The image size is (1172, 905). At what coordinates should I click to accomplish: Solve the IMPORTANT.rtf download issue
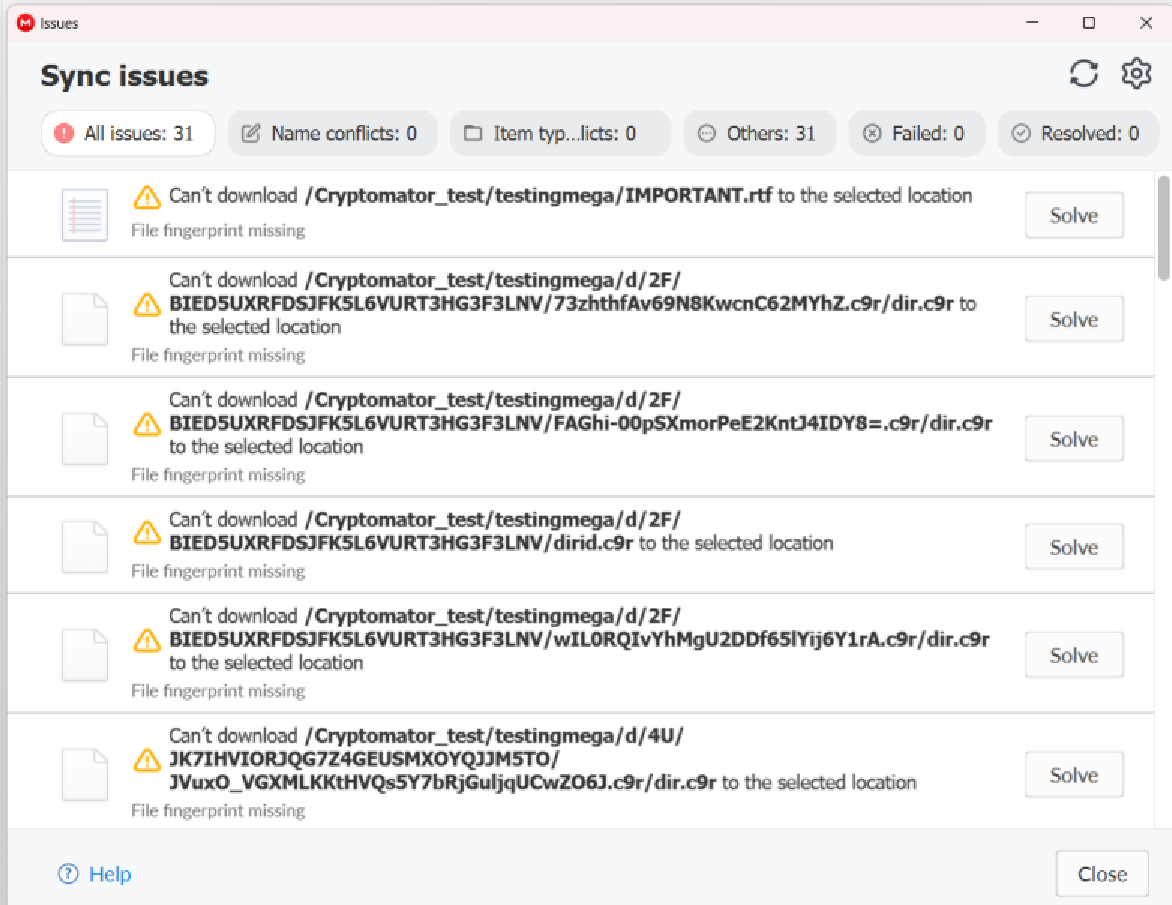pyautogui.click(x=1073, y=215)
